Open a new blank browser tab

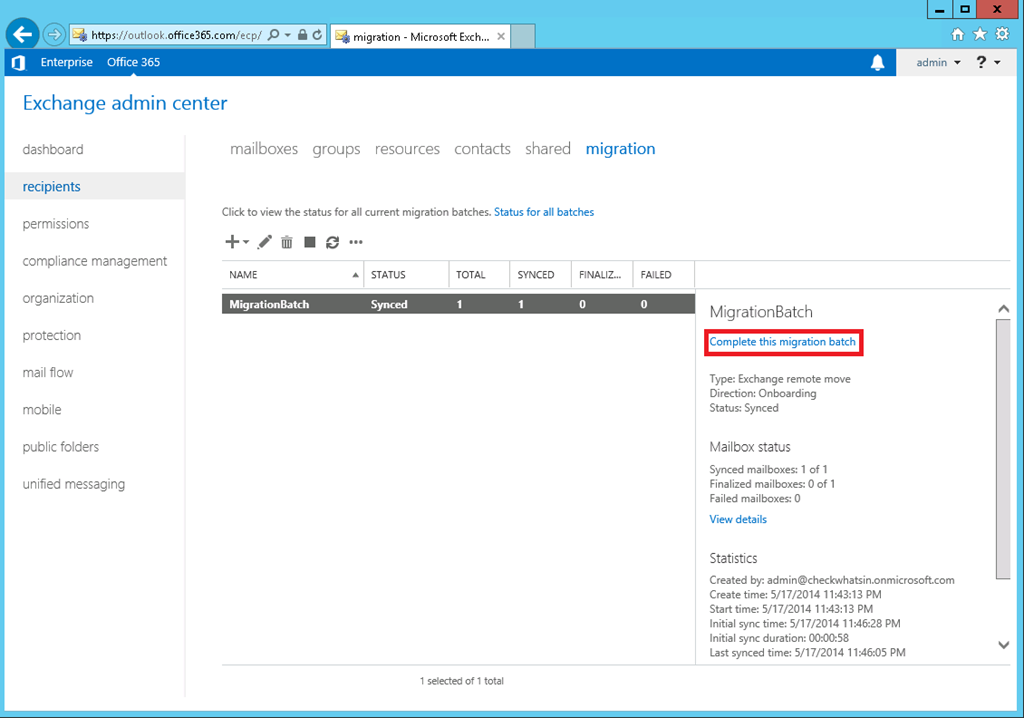pyautogui.click(x=522, y=37)
